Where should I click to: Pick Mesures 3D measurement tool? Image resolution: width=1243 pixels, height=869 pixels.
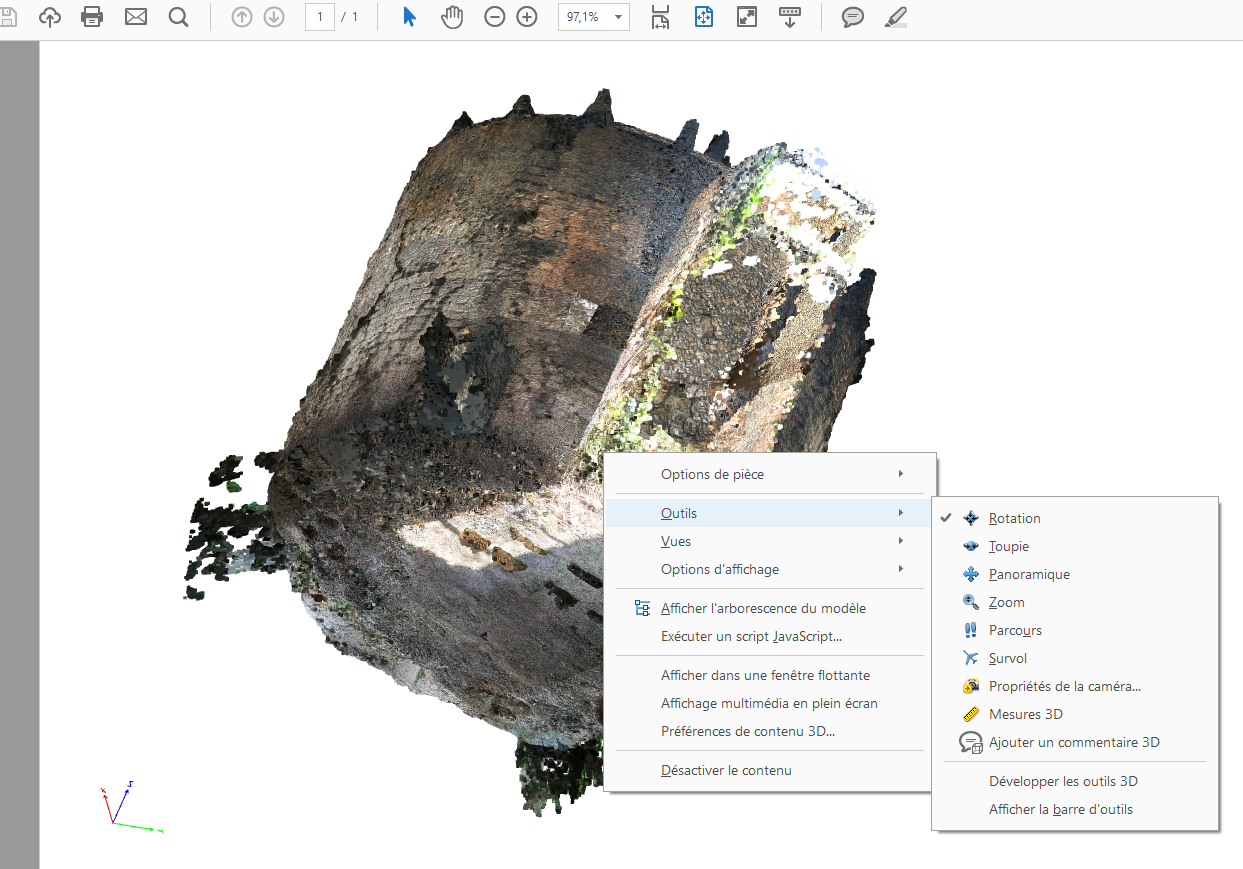pos(1025,714)
